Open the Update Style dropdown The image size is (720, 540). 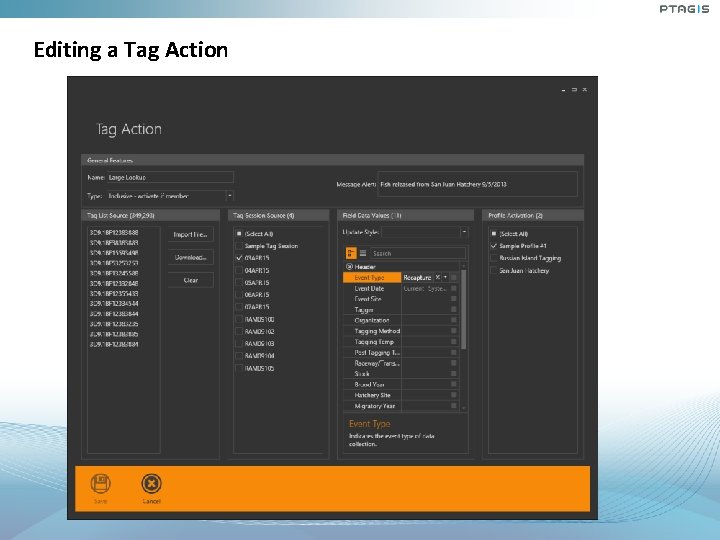pos(464,232)
